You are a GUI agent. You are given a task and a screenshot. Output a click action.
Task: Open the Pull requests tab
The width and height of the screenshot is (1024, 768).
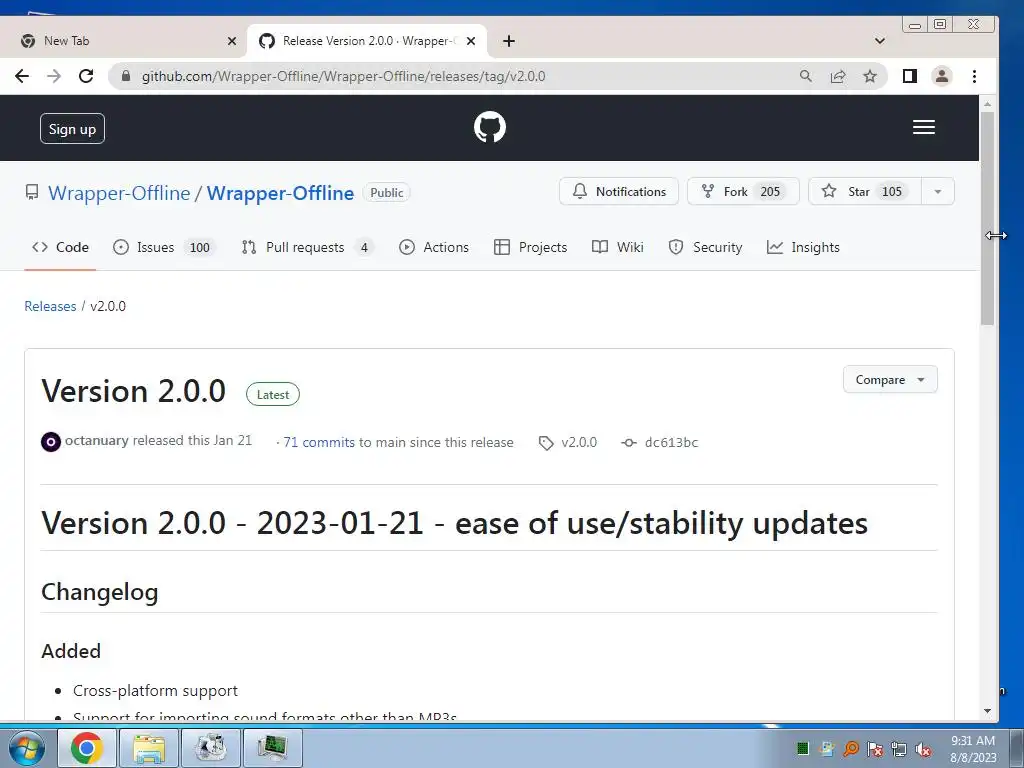(x=307, y=247)
